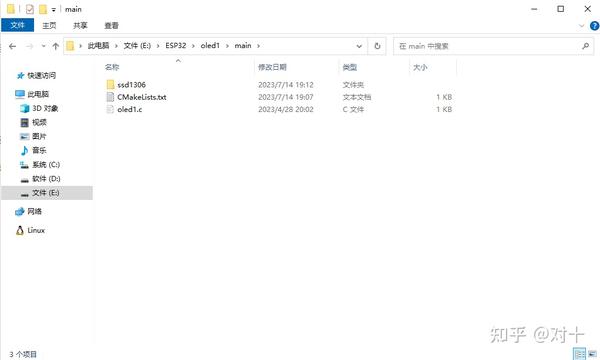Viewport: 600px width, 360px height.
Task: Refresh the current folder view
Action: point(377,46)
